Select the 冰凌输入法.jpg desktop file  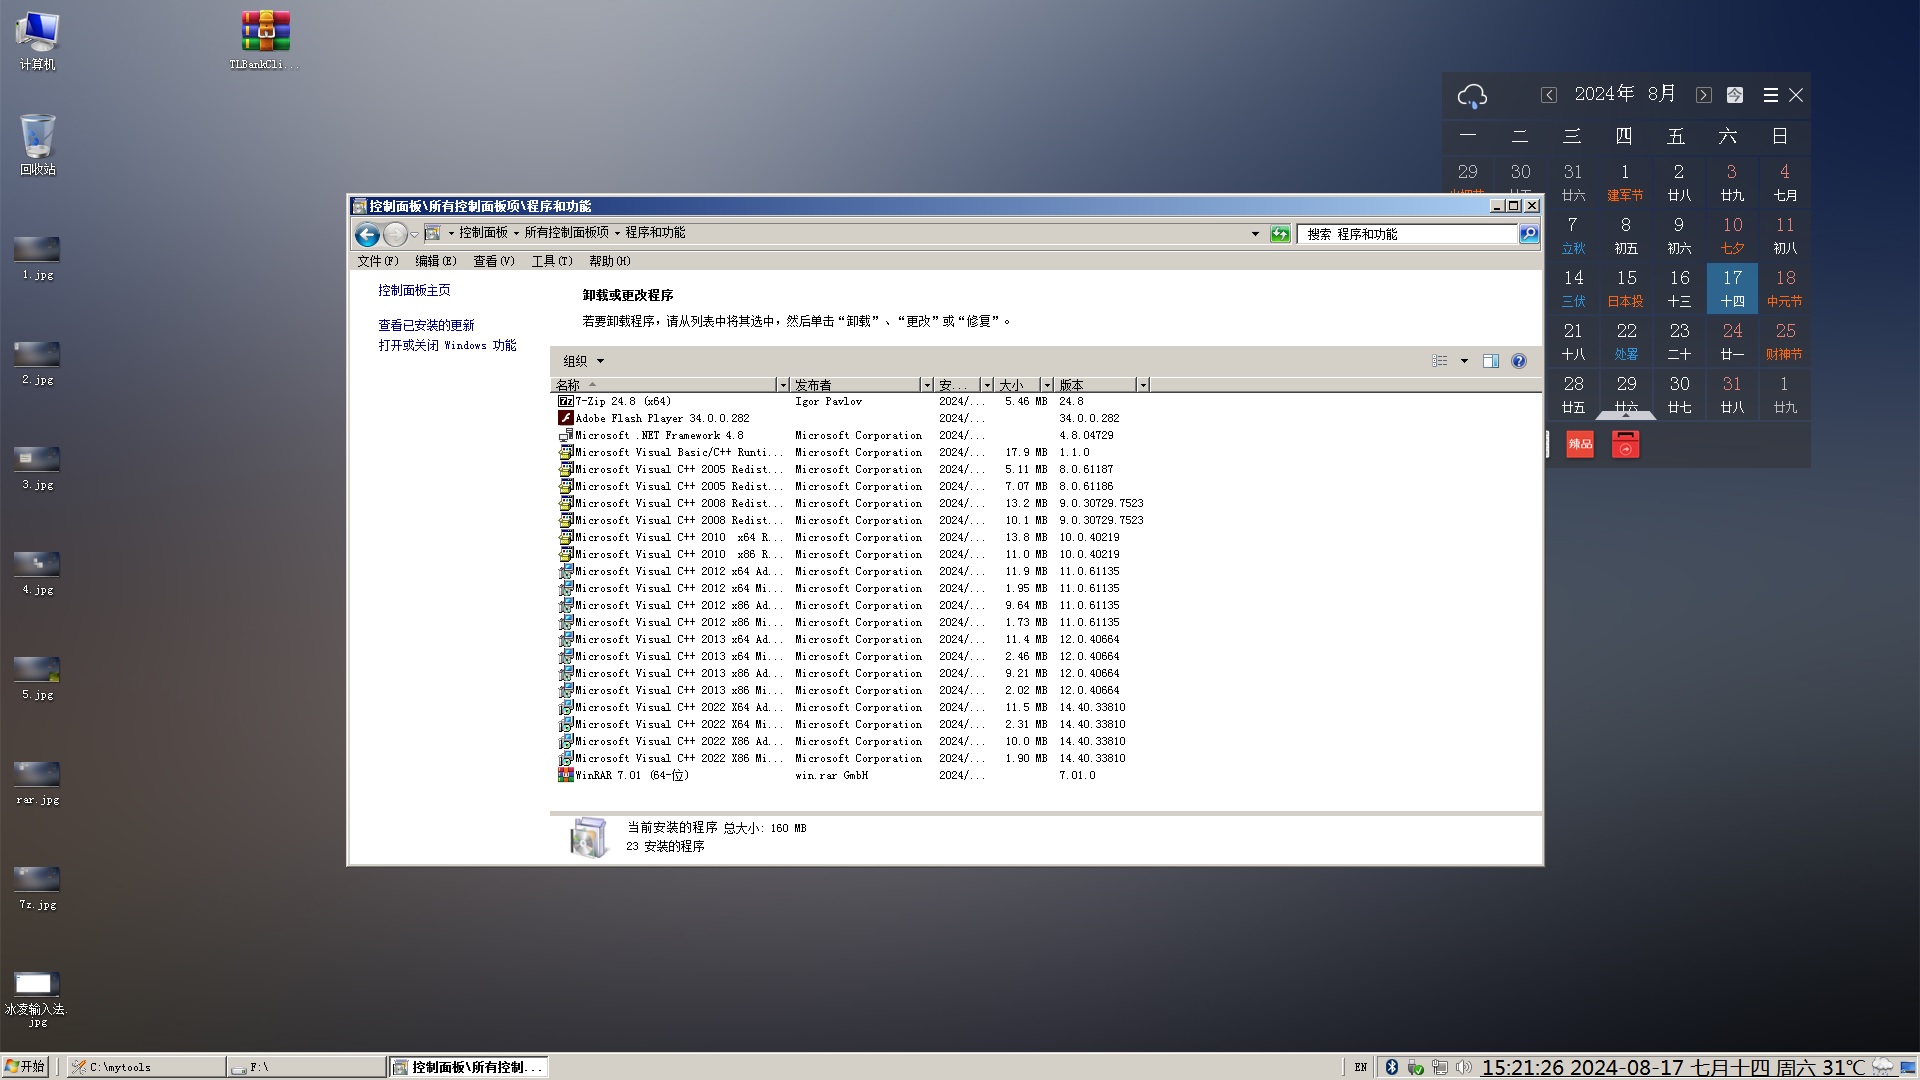tap(37, 999)
